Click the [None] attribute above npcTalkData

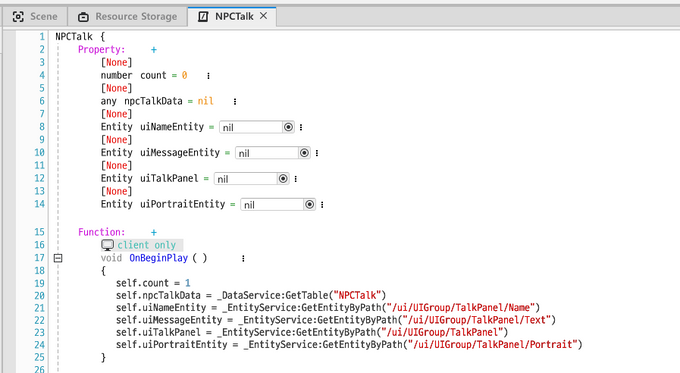click(116, 88)
